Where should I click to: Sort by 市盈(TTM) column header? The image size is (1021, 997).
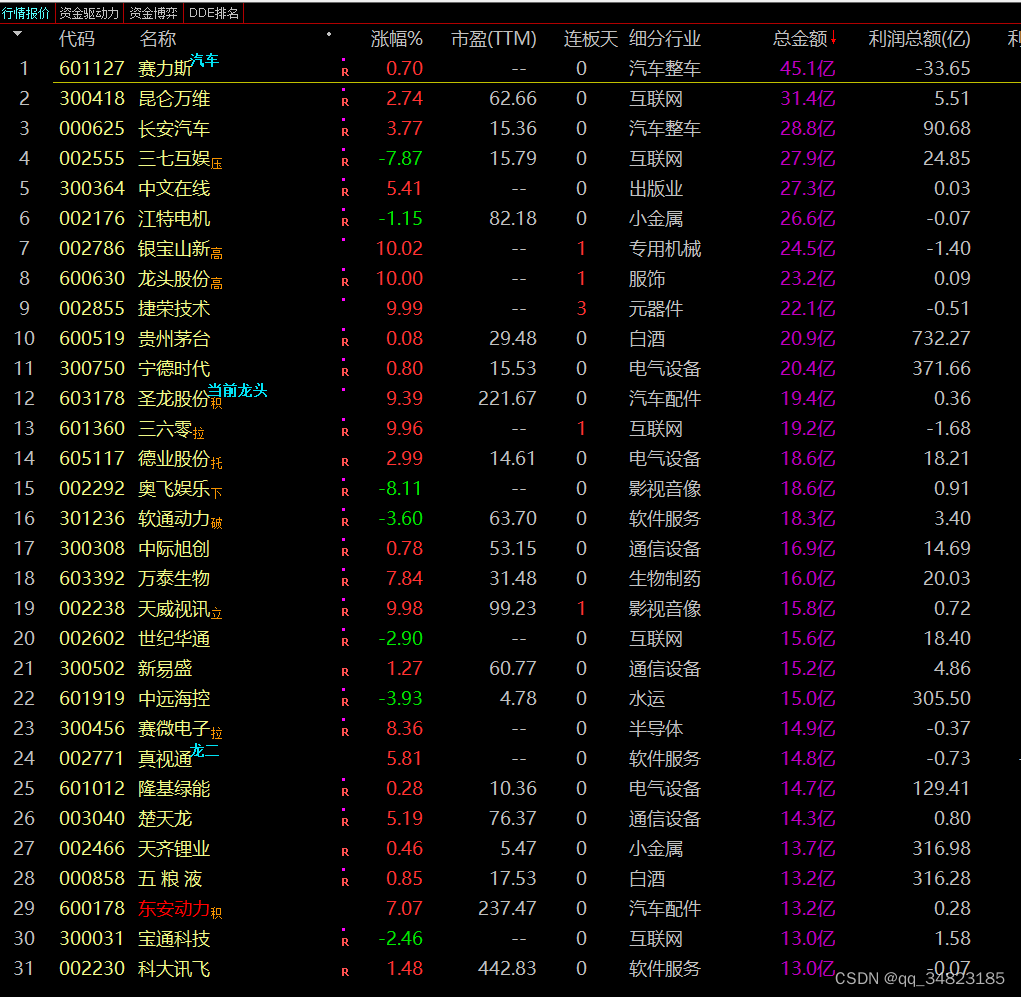tap(494, 39)
